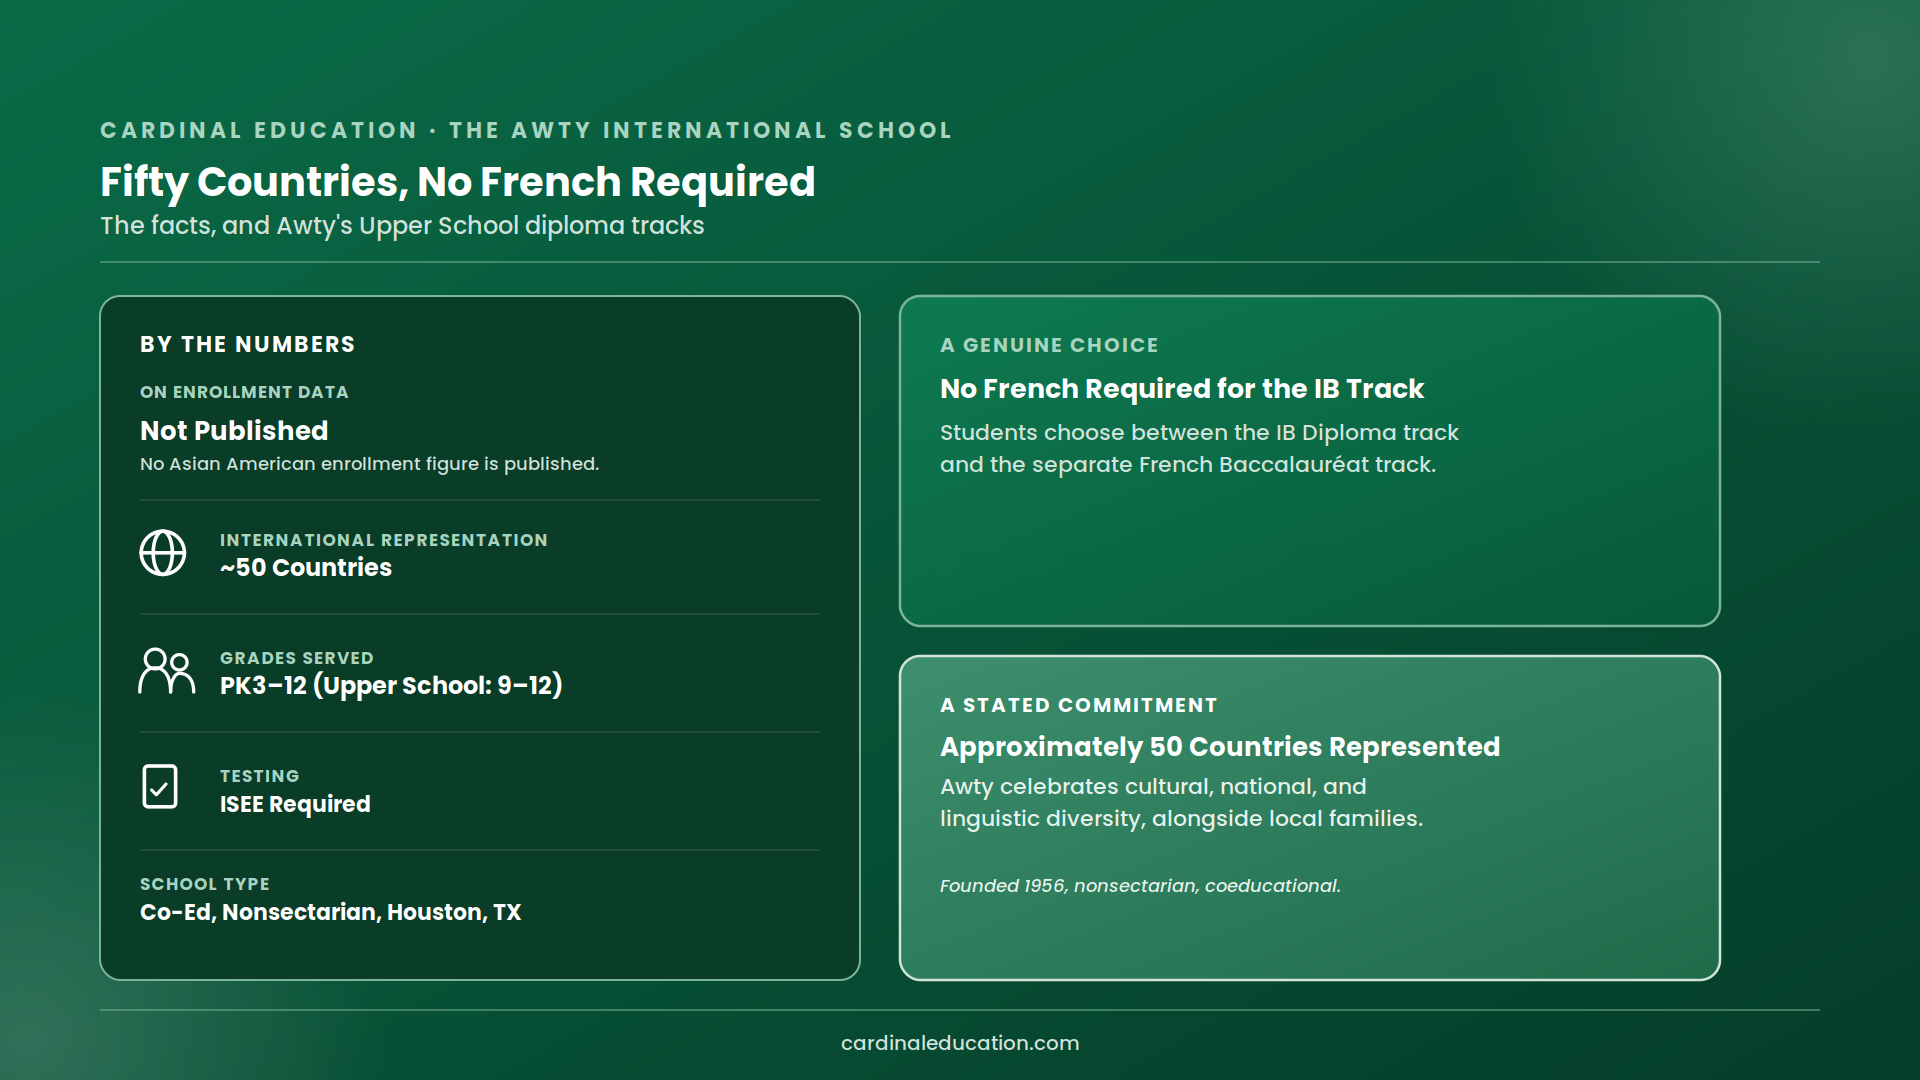The image size is (1920, 1080).
Task: Click the 'No Asian American enrollment figure' note
Action: pyautogui.click(x=370, y=464)
